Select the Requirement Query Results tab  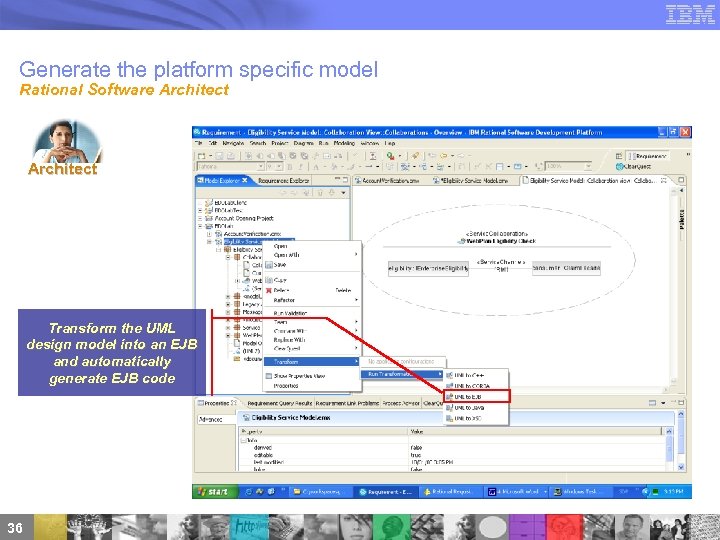[280, 403]
